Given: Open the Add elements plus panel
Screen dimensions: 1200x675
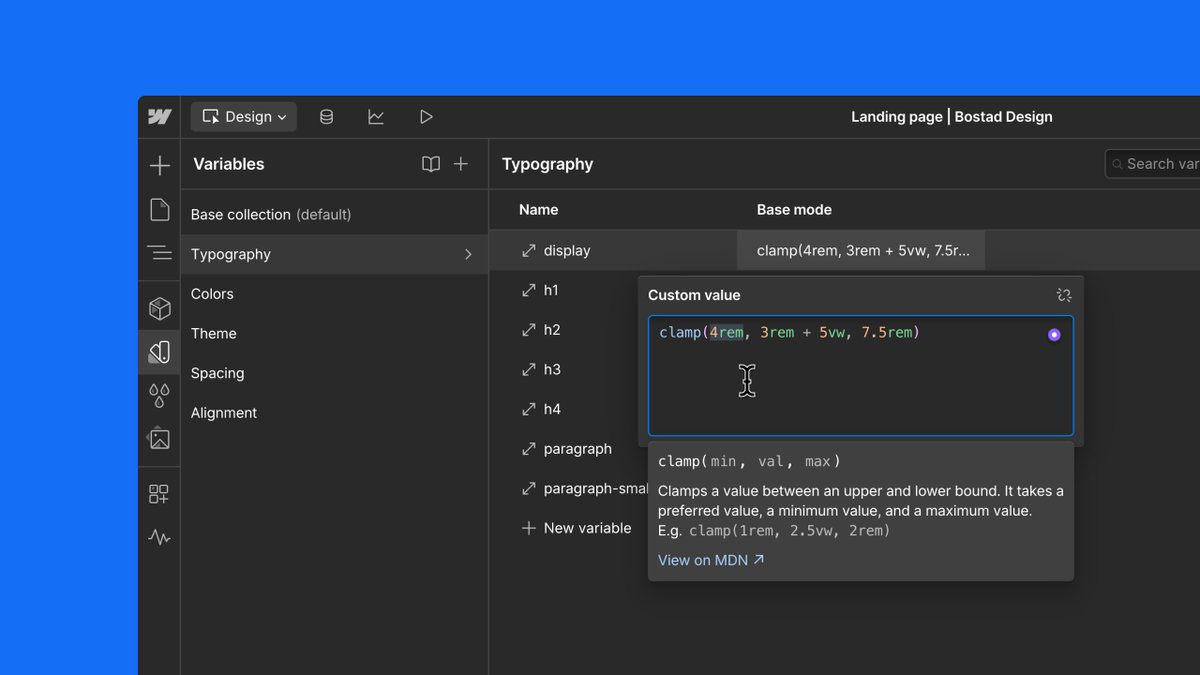Looking at the screenshot, I should 159,166.
